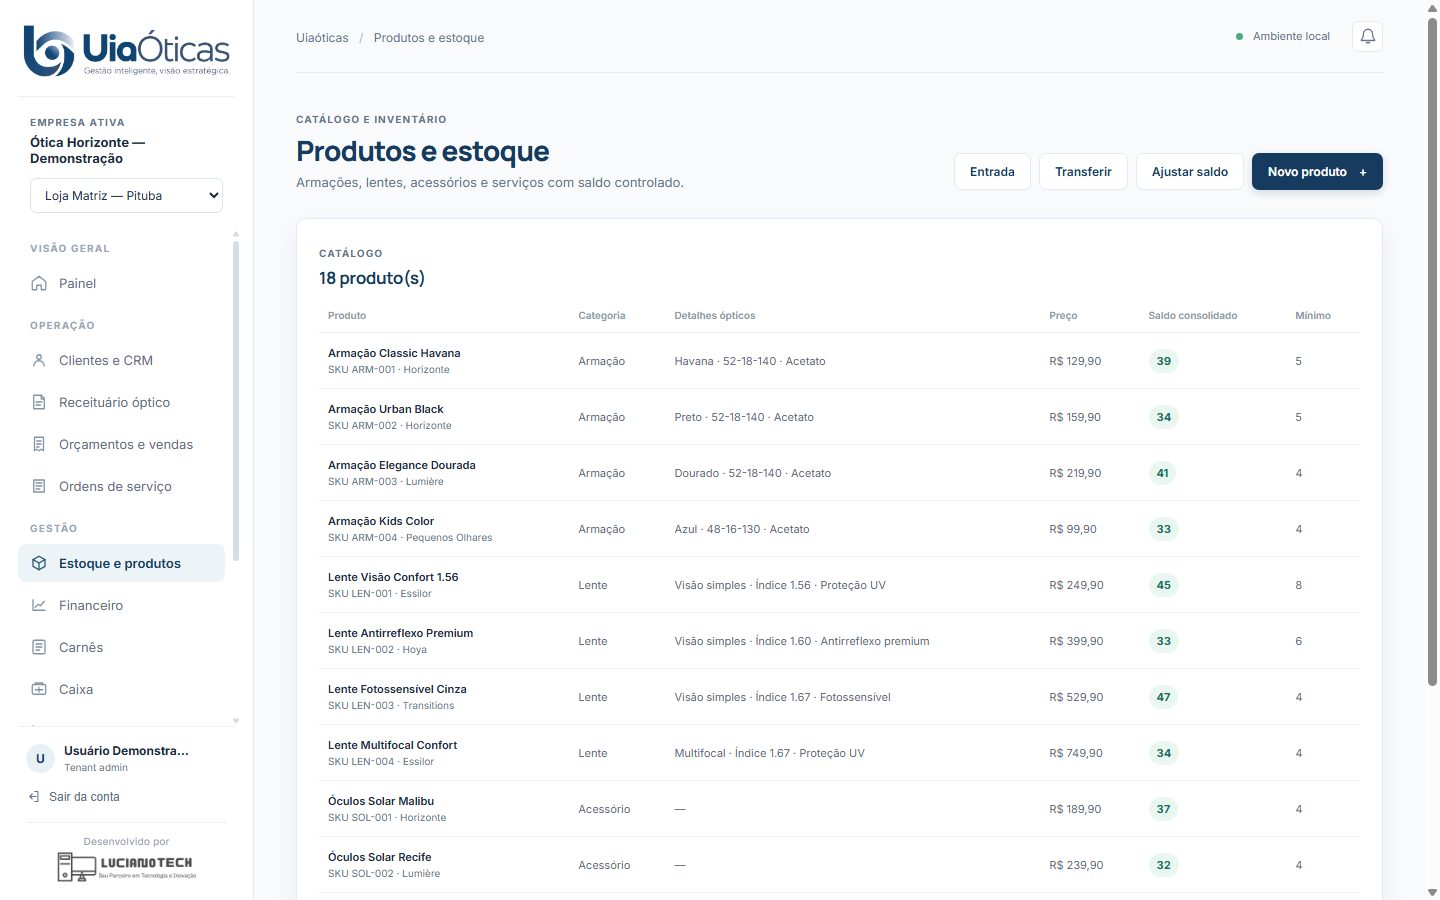Select the Armação Classic Havana product name

(x=394, y=353)
